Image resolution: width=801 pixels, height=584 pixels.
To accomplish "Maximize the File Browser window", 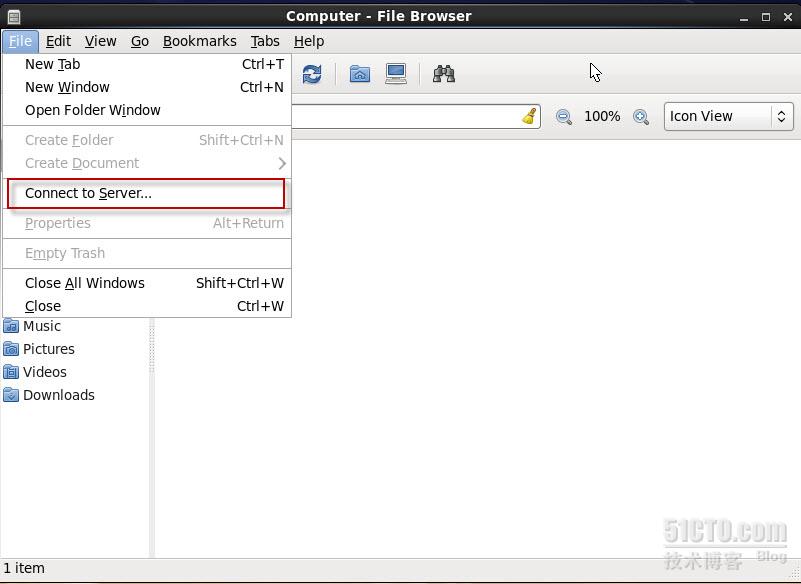I will (x=766, y=17).
